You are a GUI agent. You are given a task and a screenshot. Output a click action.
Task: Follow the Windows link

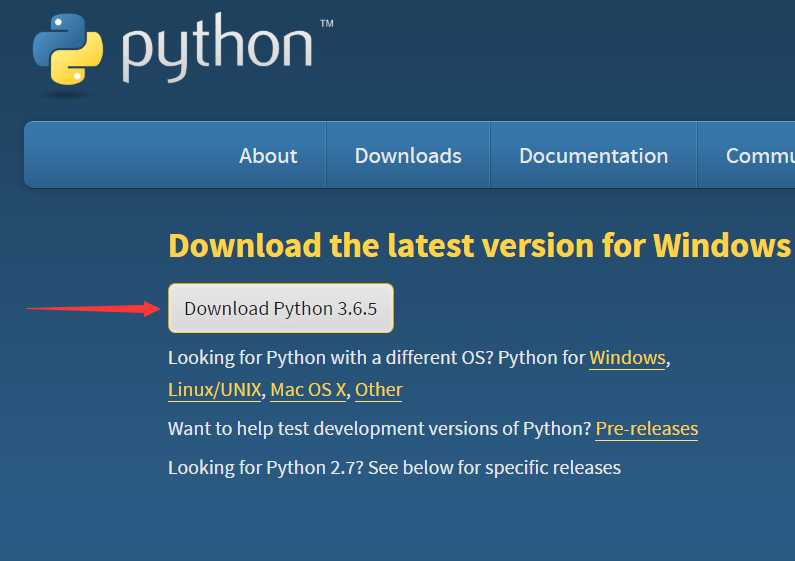pos(627,358)
